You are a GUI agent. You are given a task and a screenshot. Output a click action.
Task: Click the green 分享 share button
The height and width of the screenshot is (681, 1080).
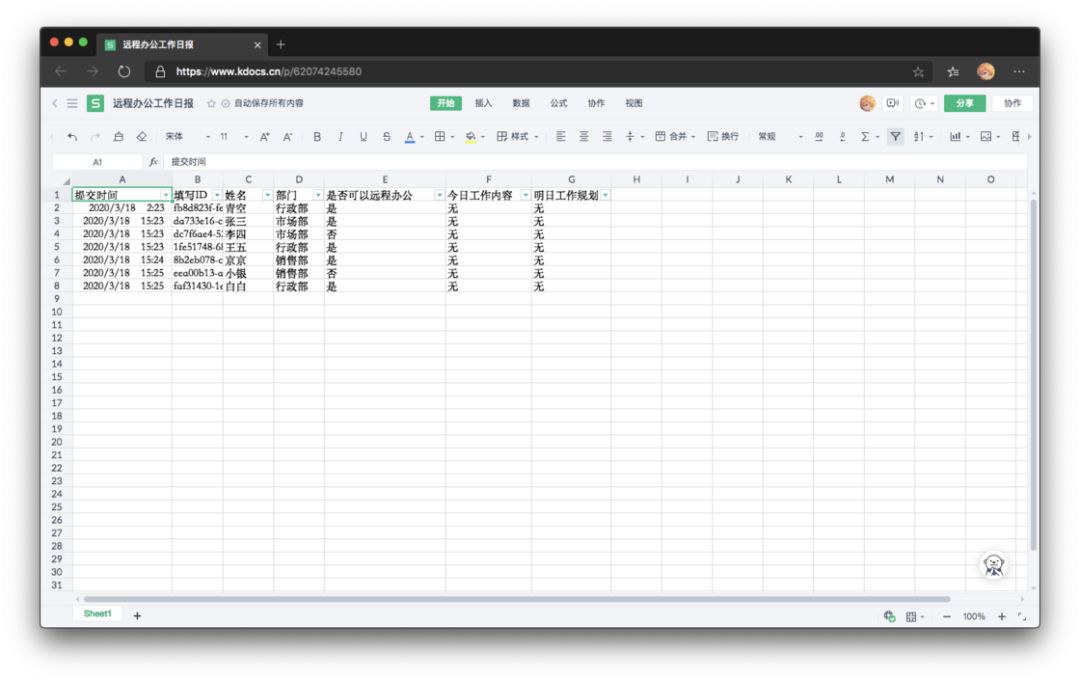[x=964, y=103]
